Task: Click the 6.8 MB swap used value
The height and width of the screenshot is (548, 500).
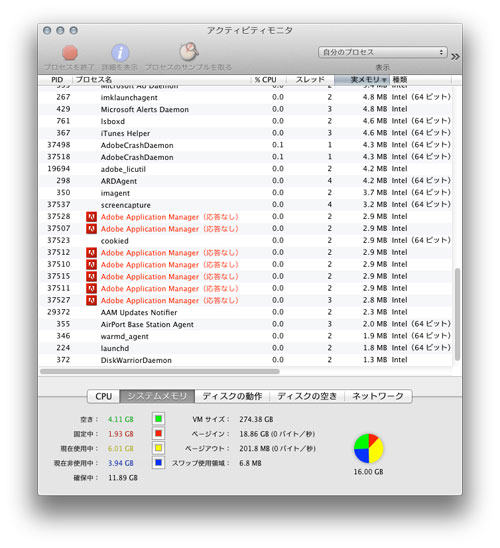Action: [x=250, y=463]
